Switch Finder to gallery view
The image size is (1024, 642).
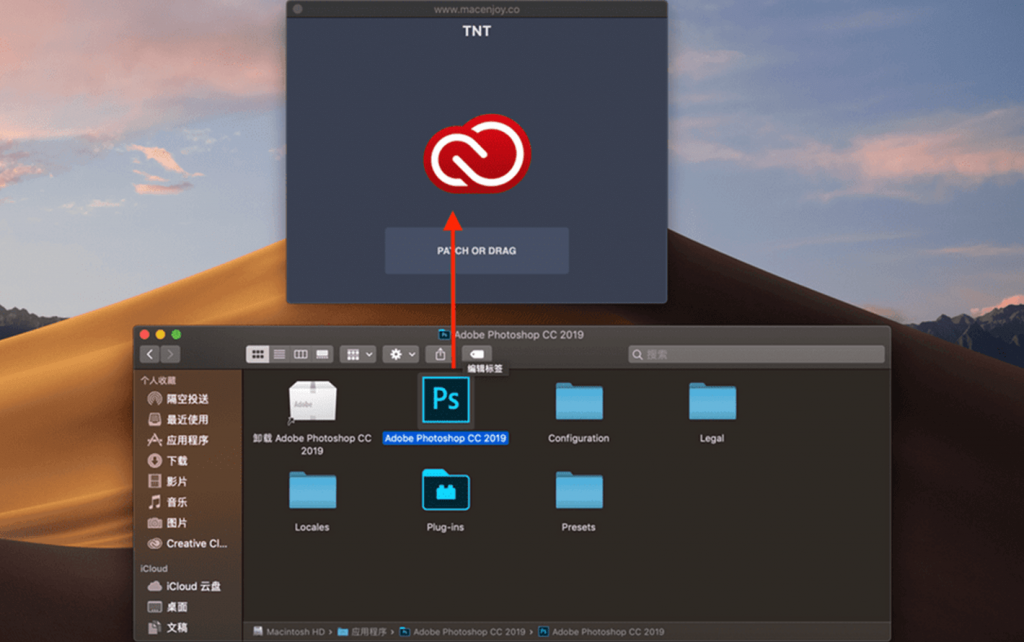pyautogui.click(x=322, y=354)
